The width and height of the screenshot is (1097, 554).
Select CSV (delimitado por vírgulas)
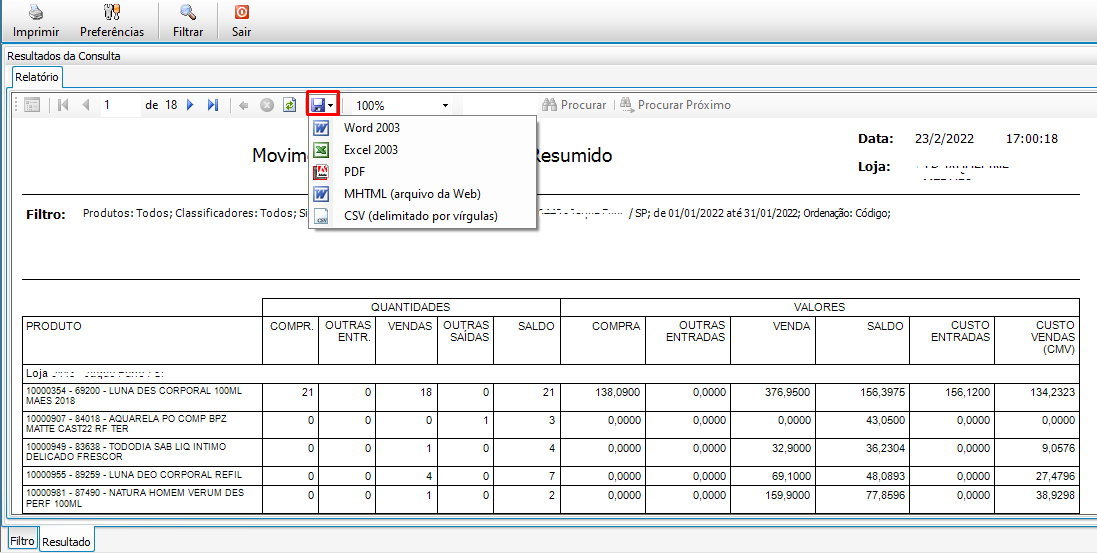[x=423, y=216]
